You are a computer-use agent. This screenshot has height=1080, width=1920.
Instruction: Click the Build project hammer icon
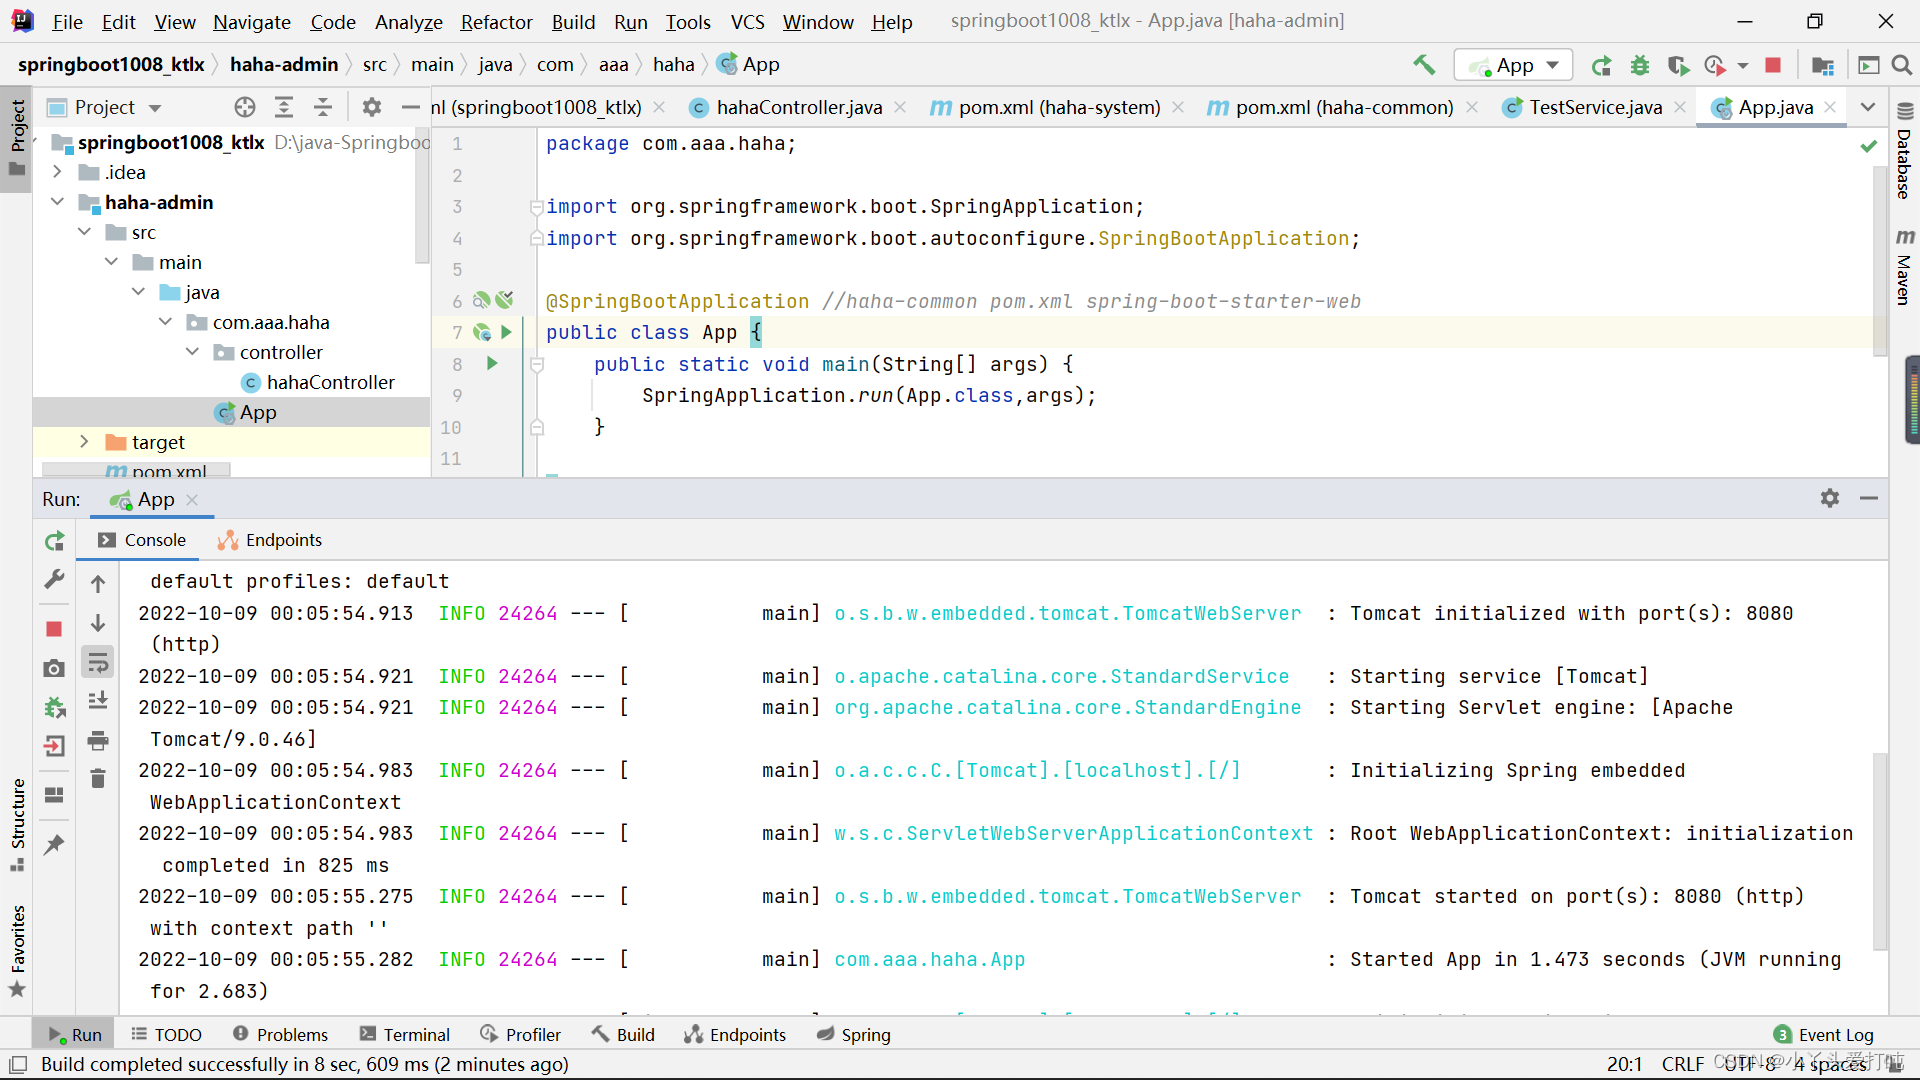[x=1423, y=65]
